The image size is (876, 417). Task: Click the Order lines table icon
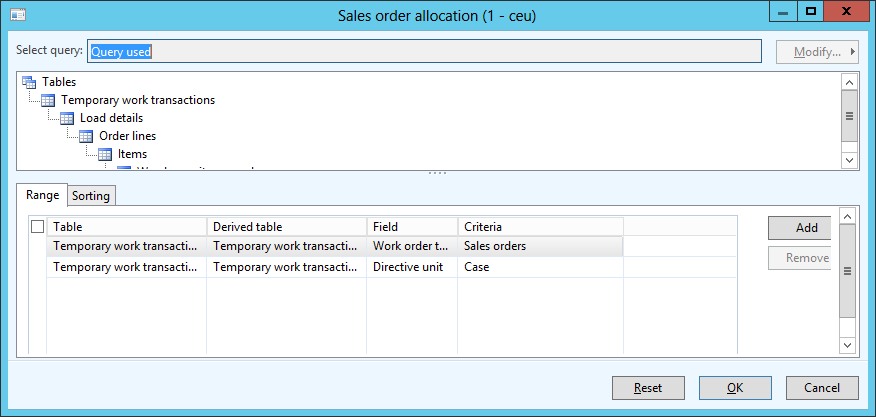[86, 136]
